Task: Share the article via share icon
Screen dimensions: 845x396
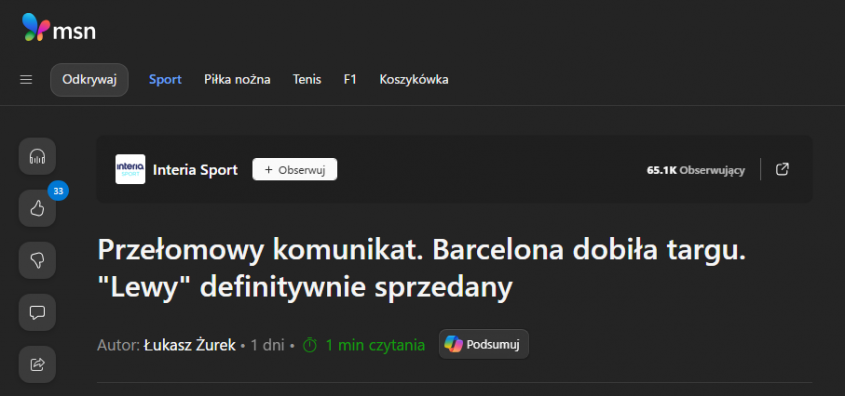Action: (37, 365)
